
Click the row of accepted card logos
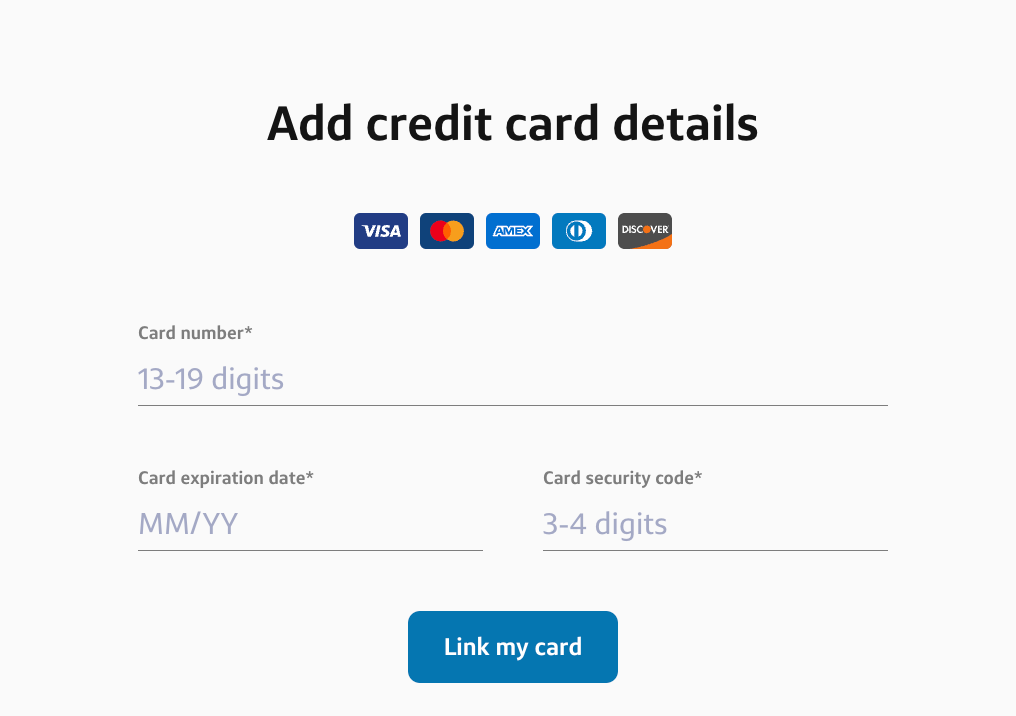point(512,231)
